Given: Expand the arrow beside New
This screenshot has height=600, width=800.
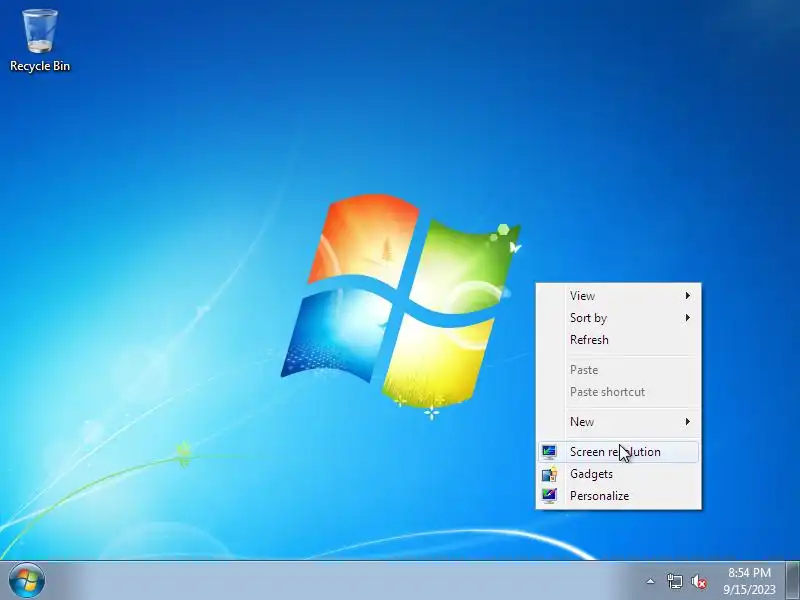Looking at the screenshot, I should point(688,421).
